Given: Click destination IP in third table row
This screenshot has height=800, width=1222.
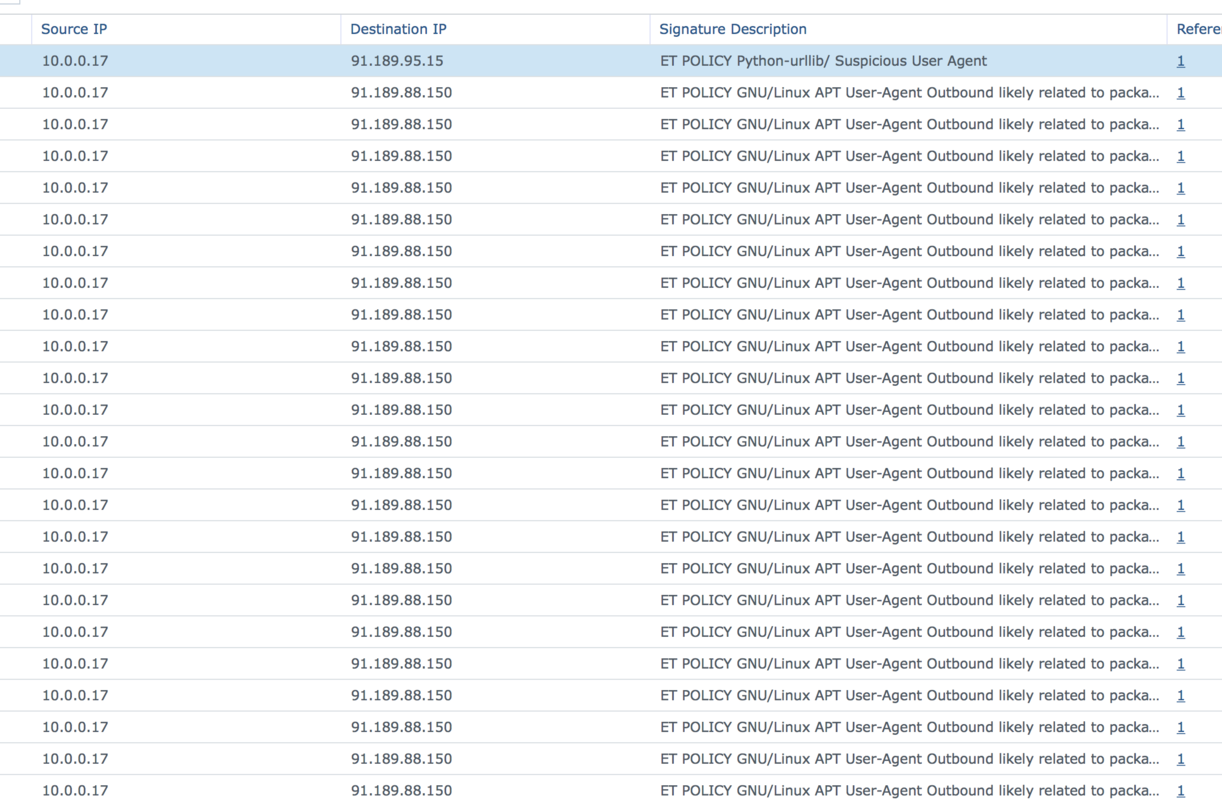Looking at the screenshot, I should pos(401,125).
